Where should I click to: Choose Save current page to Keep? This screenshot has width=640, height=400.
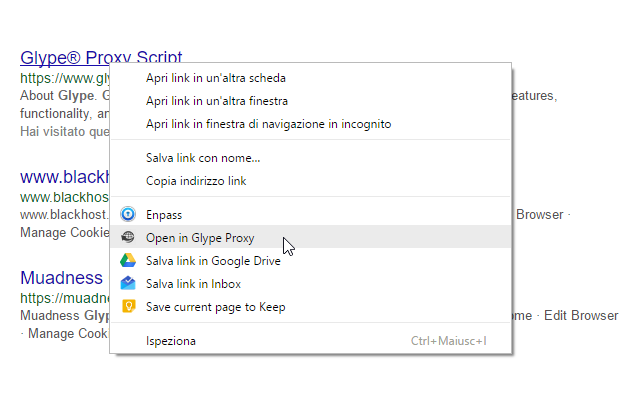click(x=310, y=307)
